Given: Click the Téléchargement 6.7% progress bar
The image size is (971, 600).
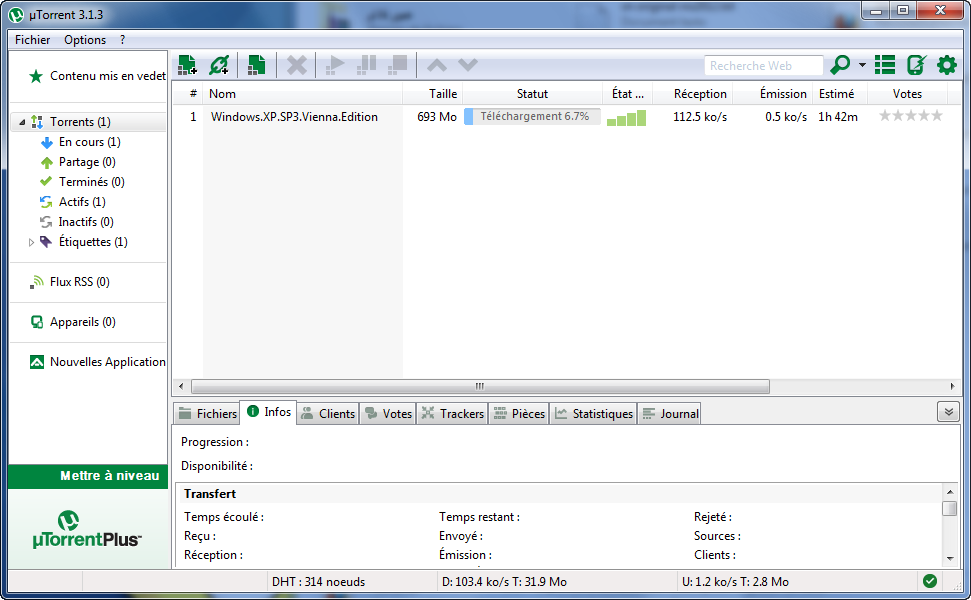Looking at the screenshot, I should tap(533, 116).
